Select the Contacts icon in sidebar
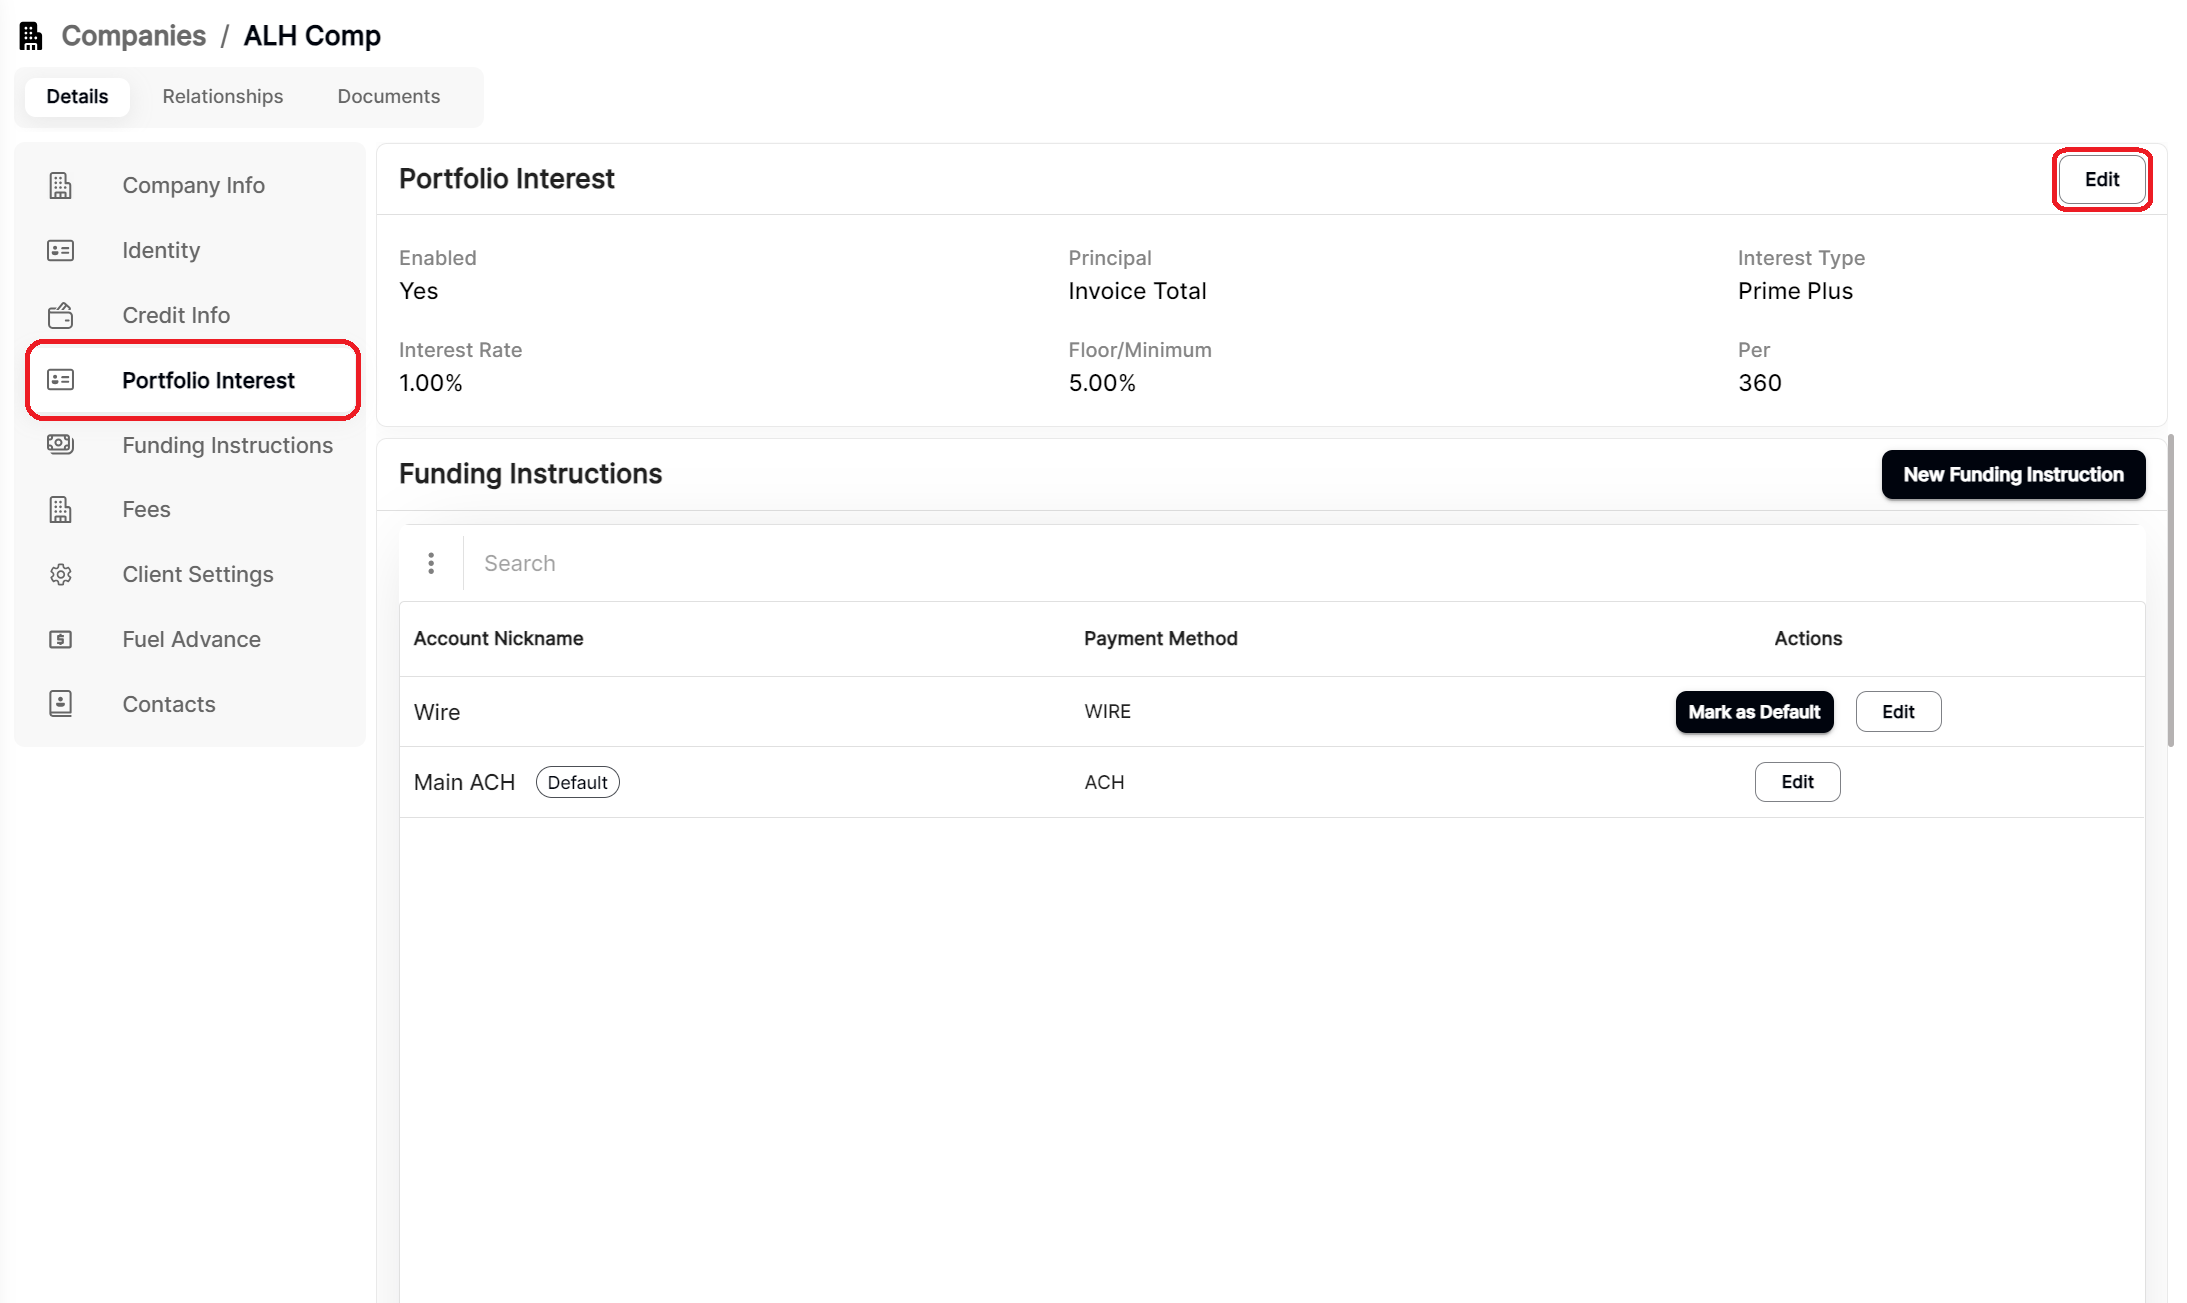Viewport: 2187px width, 1303px height. [60, 703]
